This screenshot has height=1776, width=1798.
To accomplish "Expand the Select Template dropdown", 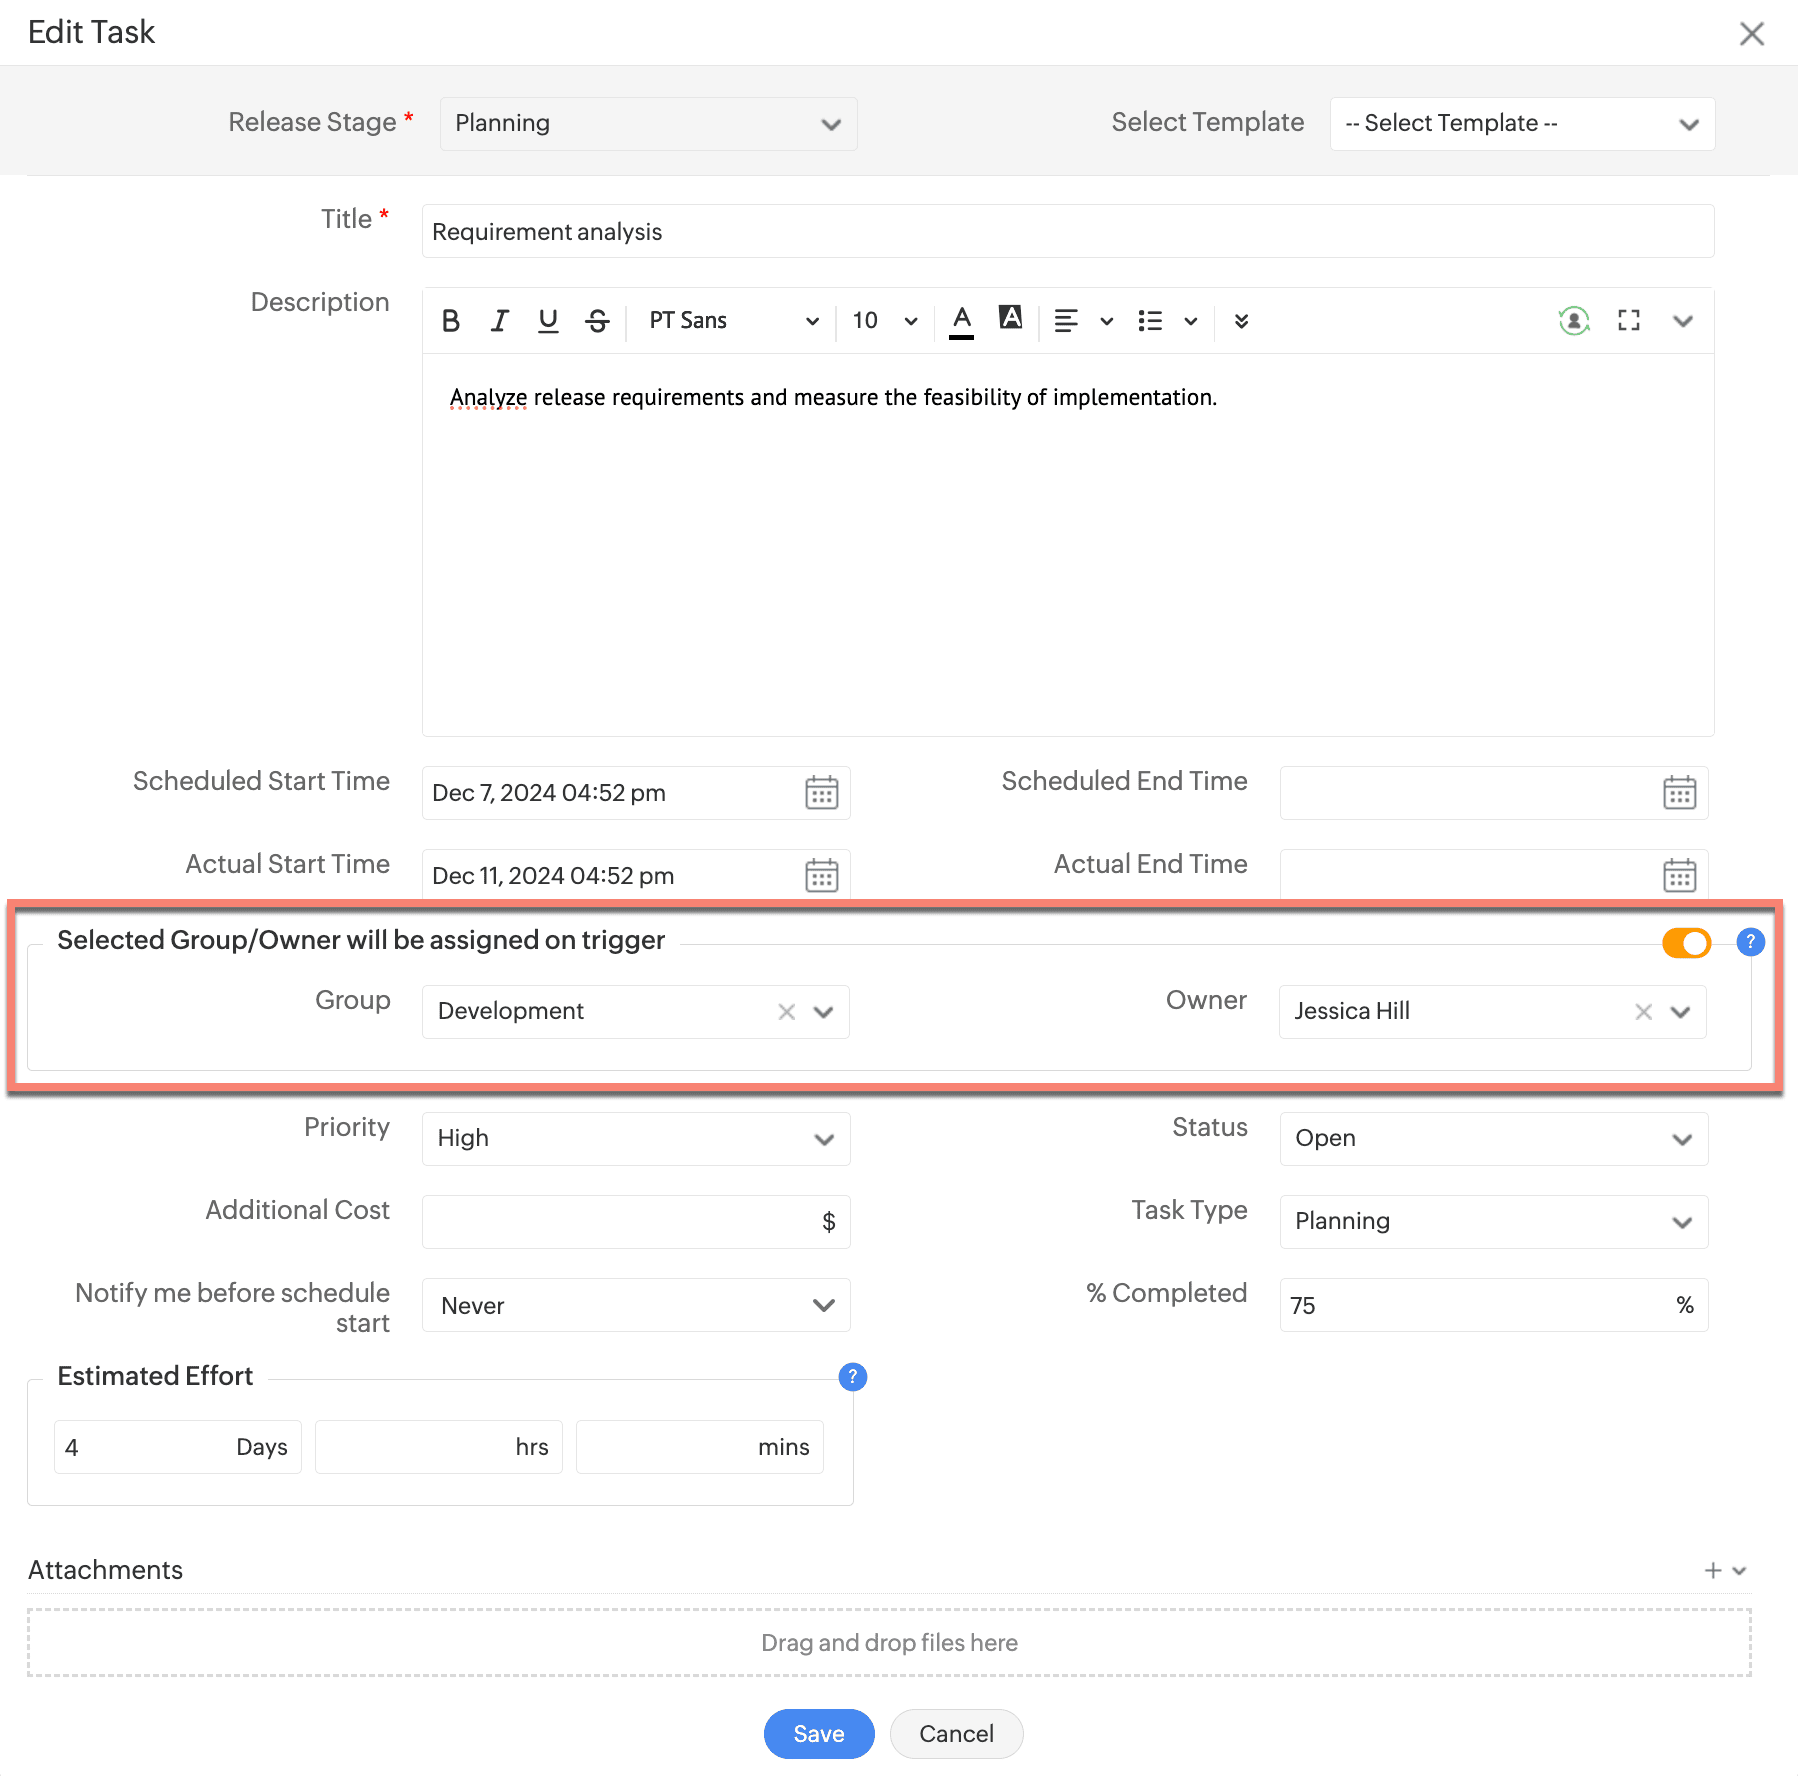I will (1521, 124).
